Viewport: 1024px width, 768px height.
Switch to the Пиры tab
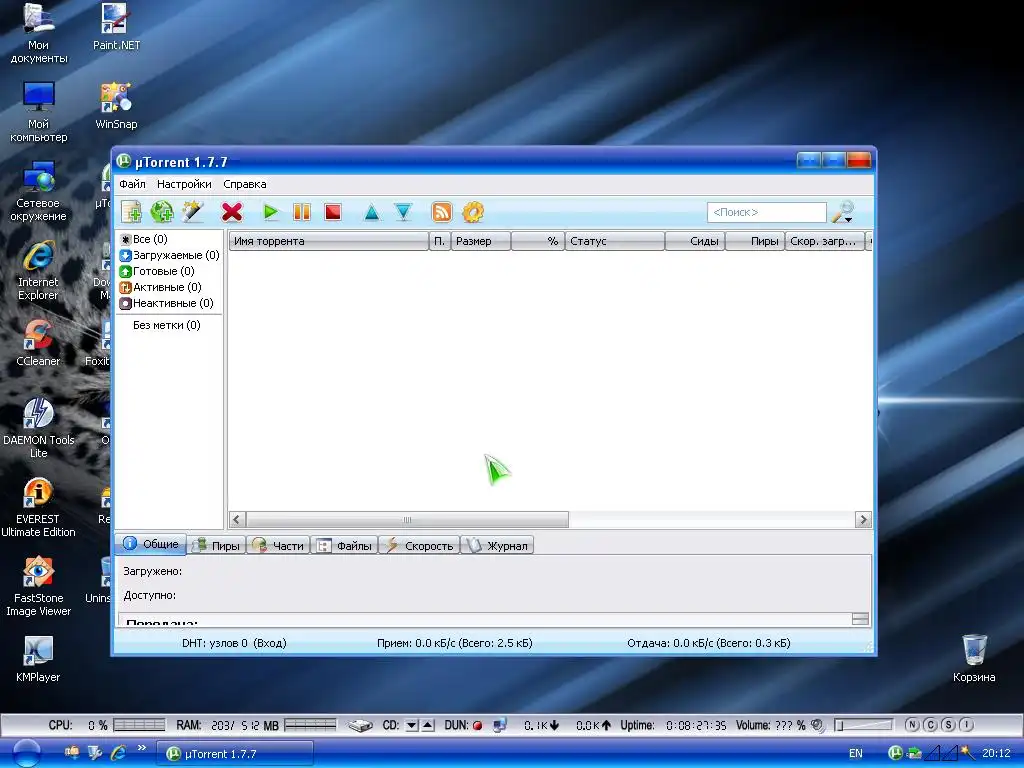tap(217, 545)
